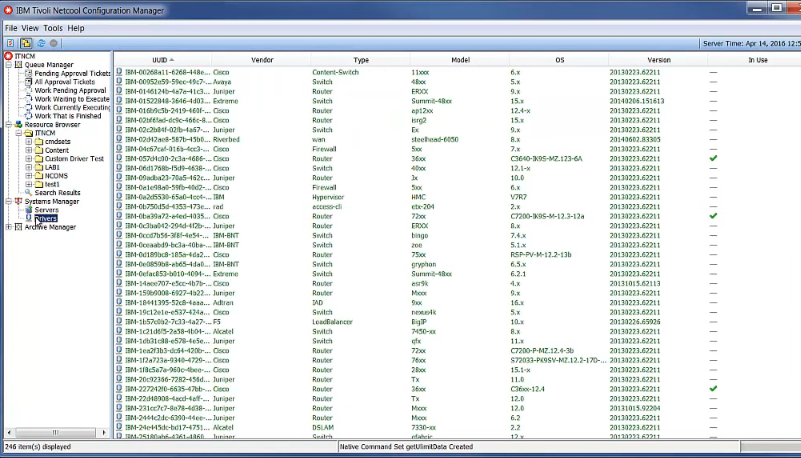Open the View menu
The image size is (801, 458).
[30, 28]
